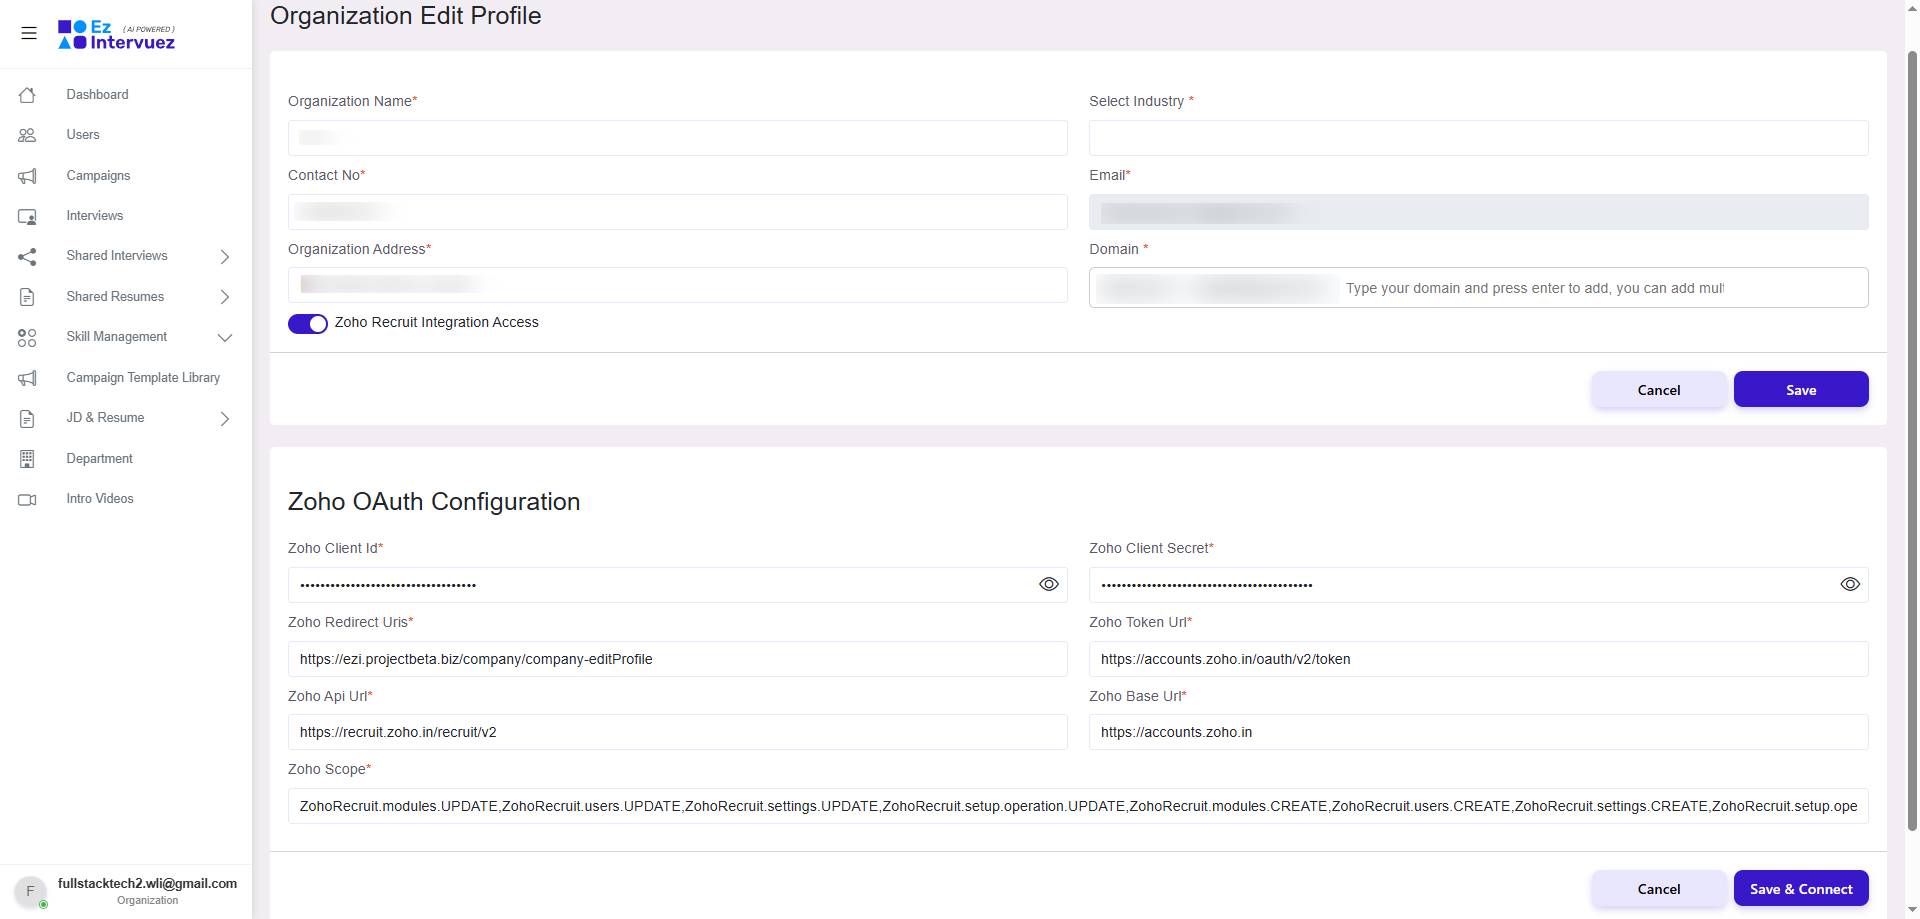Disable Zoho Recruit Integration Access toggle
This screenshot has height=919, width=1920.
[x=308, y=323]
